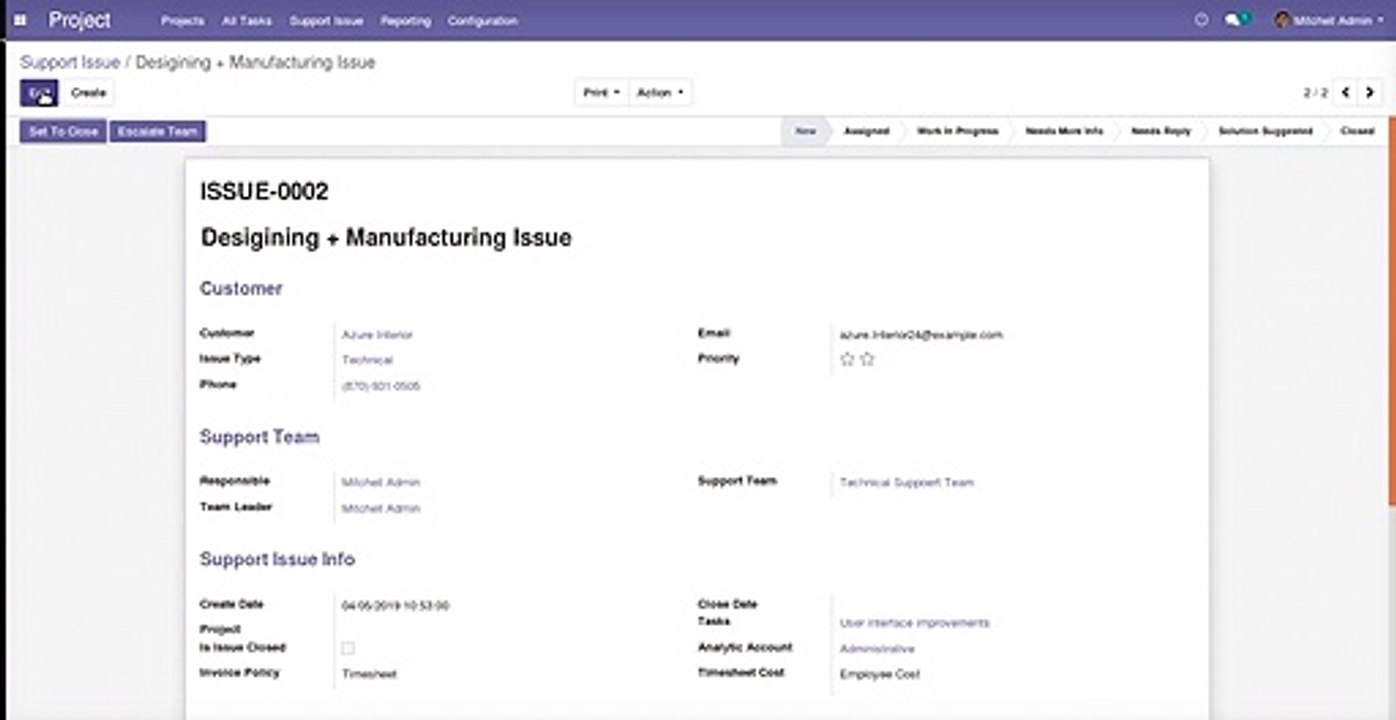Open the User interface improvements task link

[915, 623]
